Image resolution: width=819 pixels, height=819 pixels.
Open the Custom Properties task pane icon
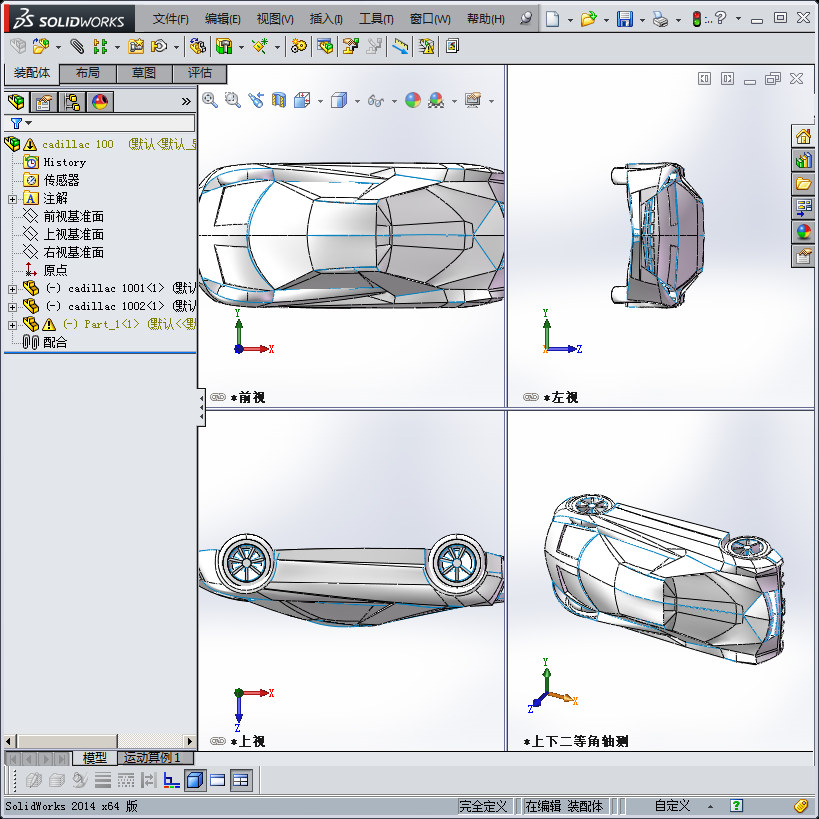tap(803, 256)
